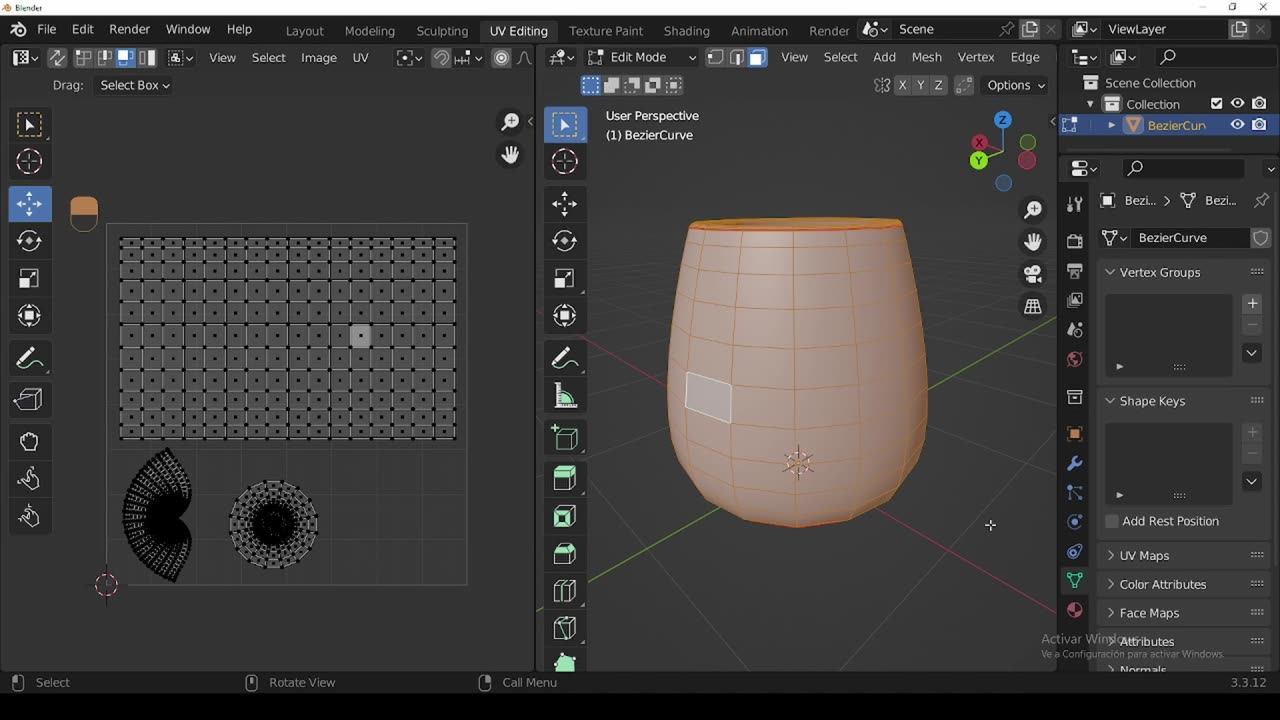Open the Modifier properties wrench tab

tap(1075, 463)
